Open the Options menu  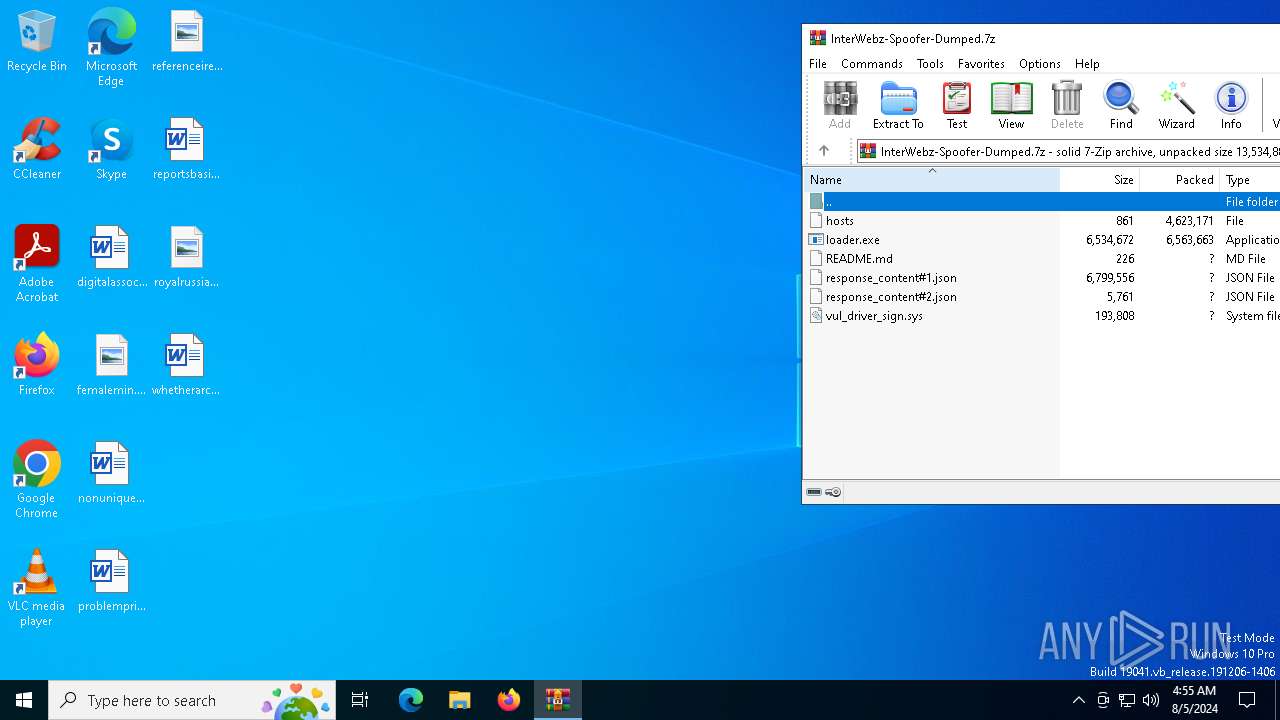click(x=1040, y=63)
